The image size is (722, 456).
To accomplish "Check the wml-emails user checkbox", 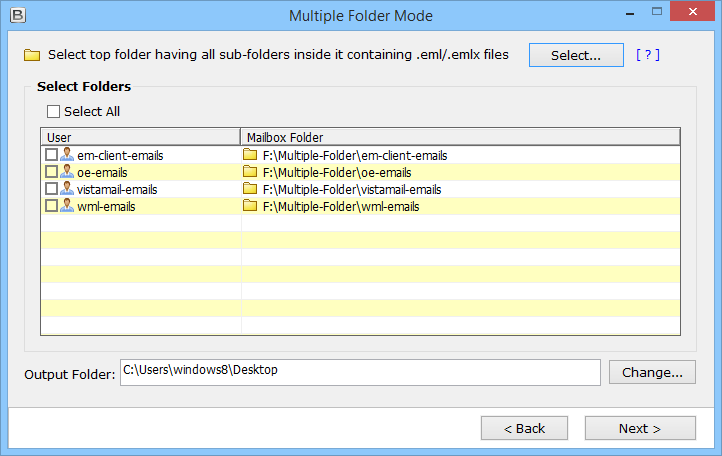I will pyautogui.click(x=52, y=205).
